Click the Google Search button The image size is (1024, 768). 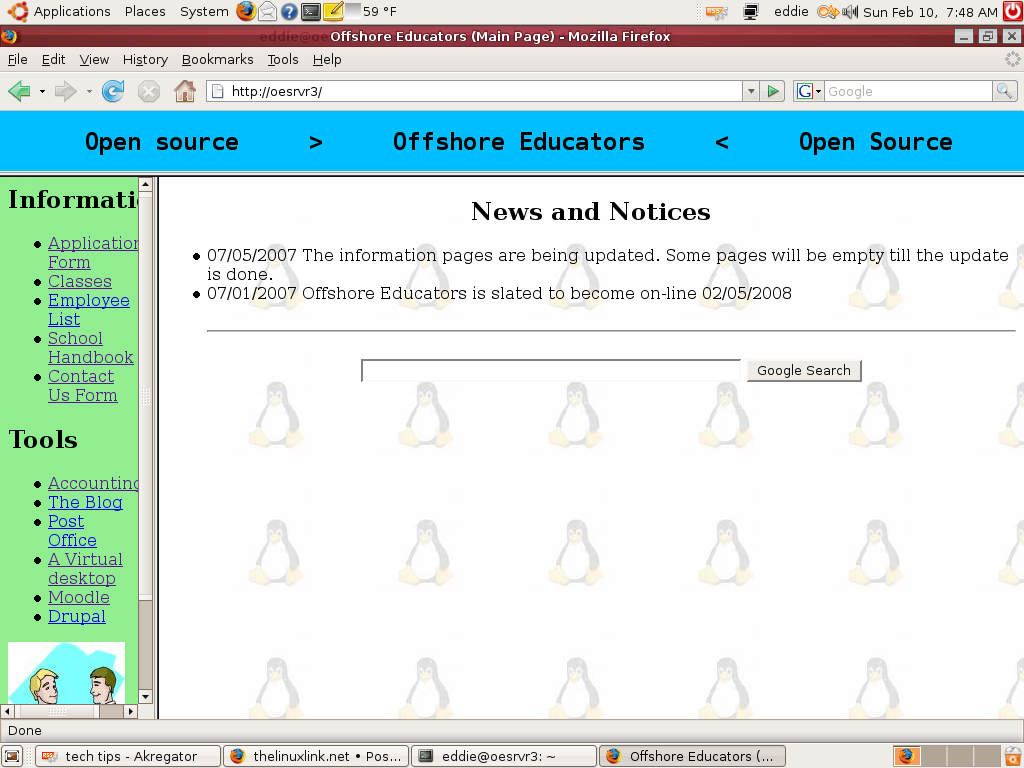tap(804, 370)
